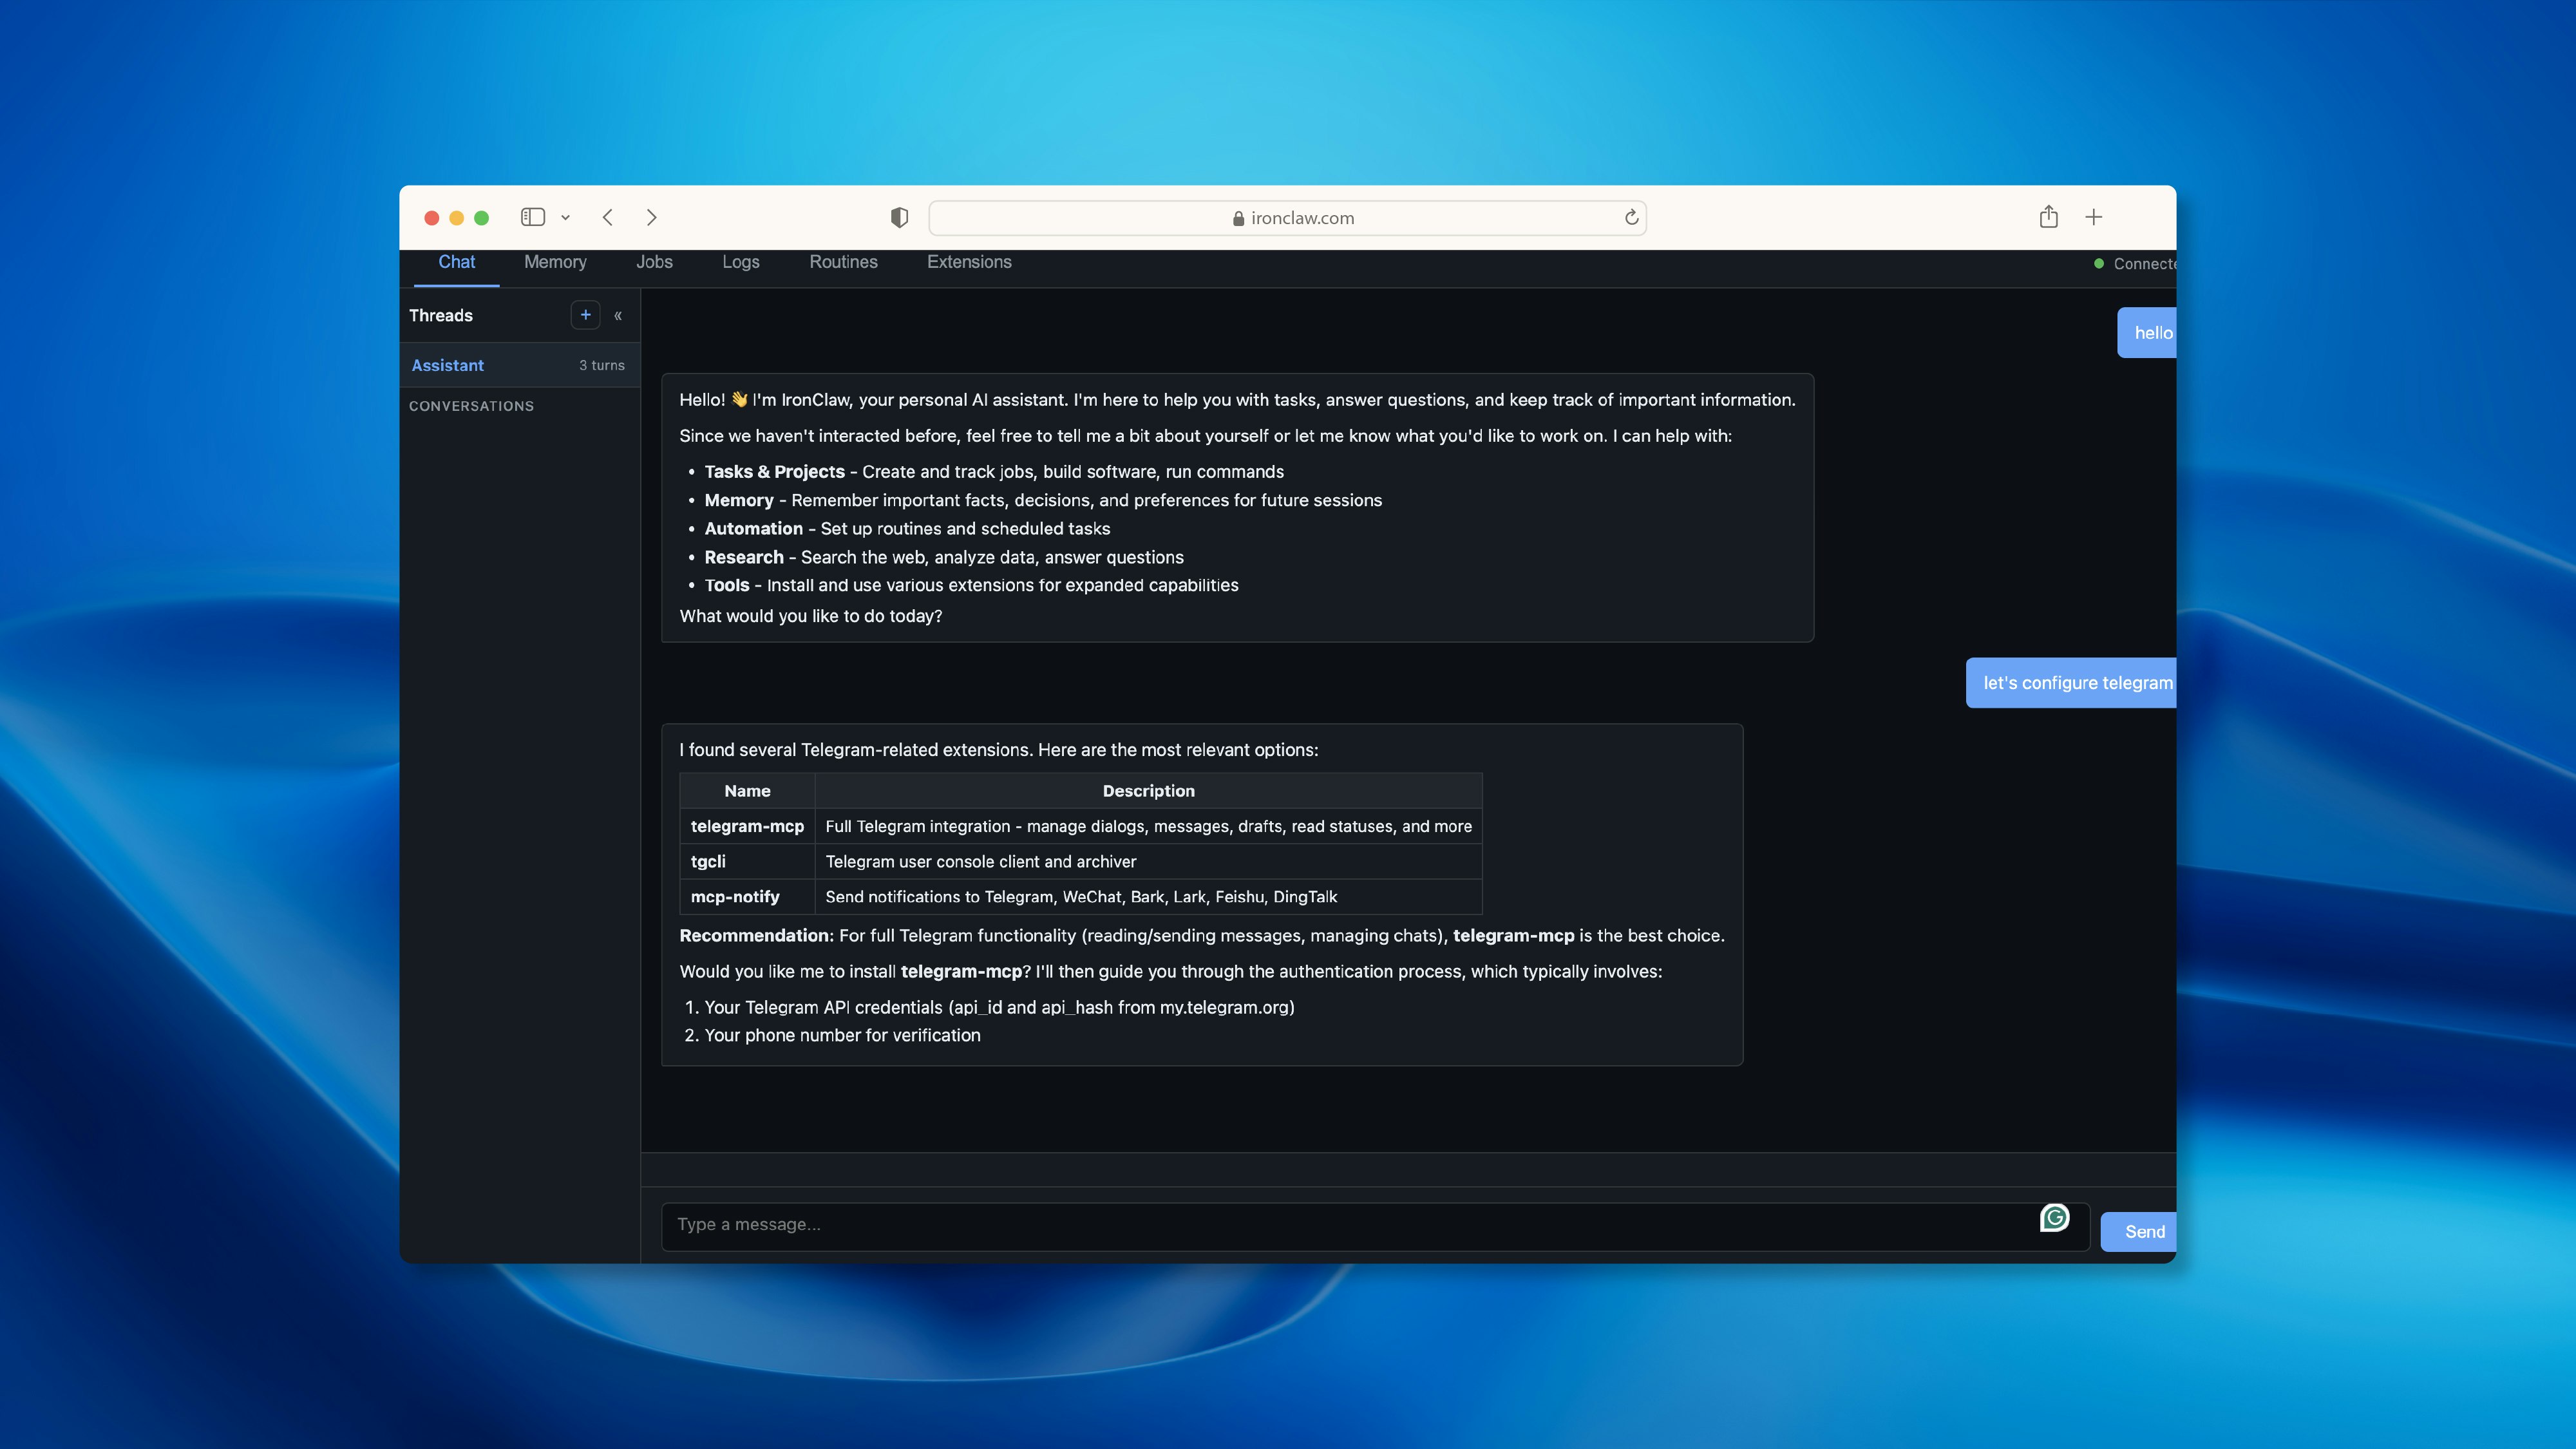Switch to the Logs tab
Screen dimensions: 2576x1449
coord(740,262)
